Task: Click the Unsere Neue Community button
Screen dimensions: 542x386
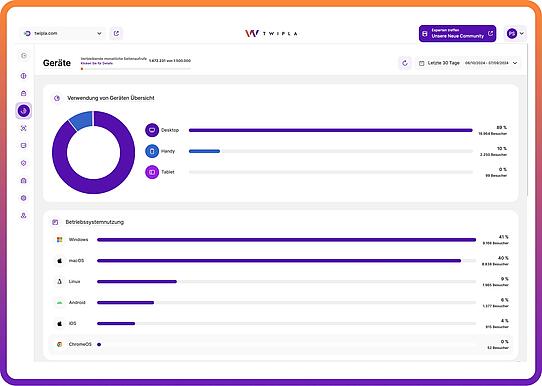Action: pos(457,34)
